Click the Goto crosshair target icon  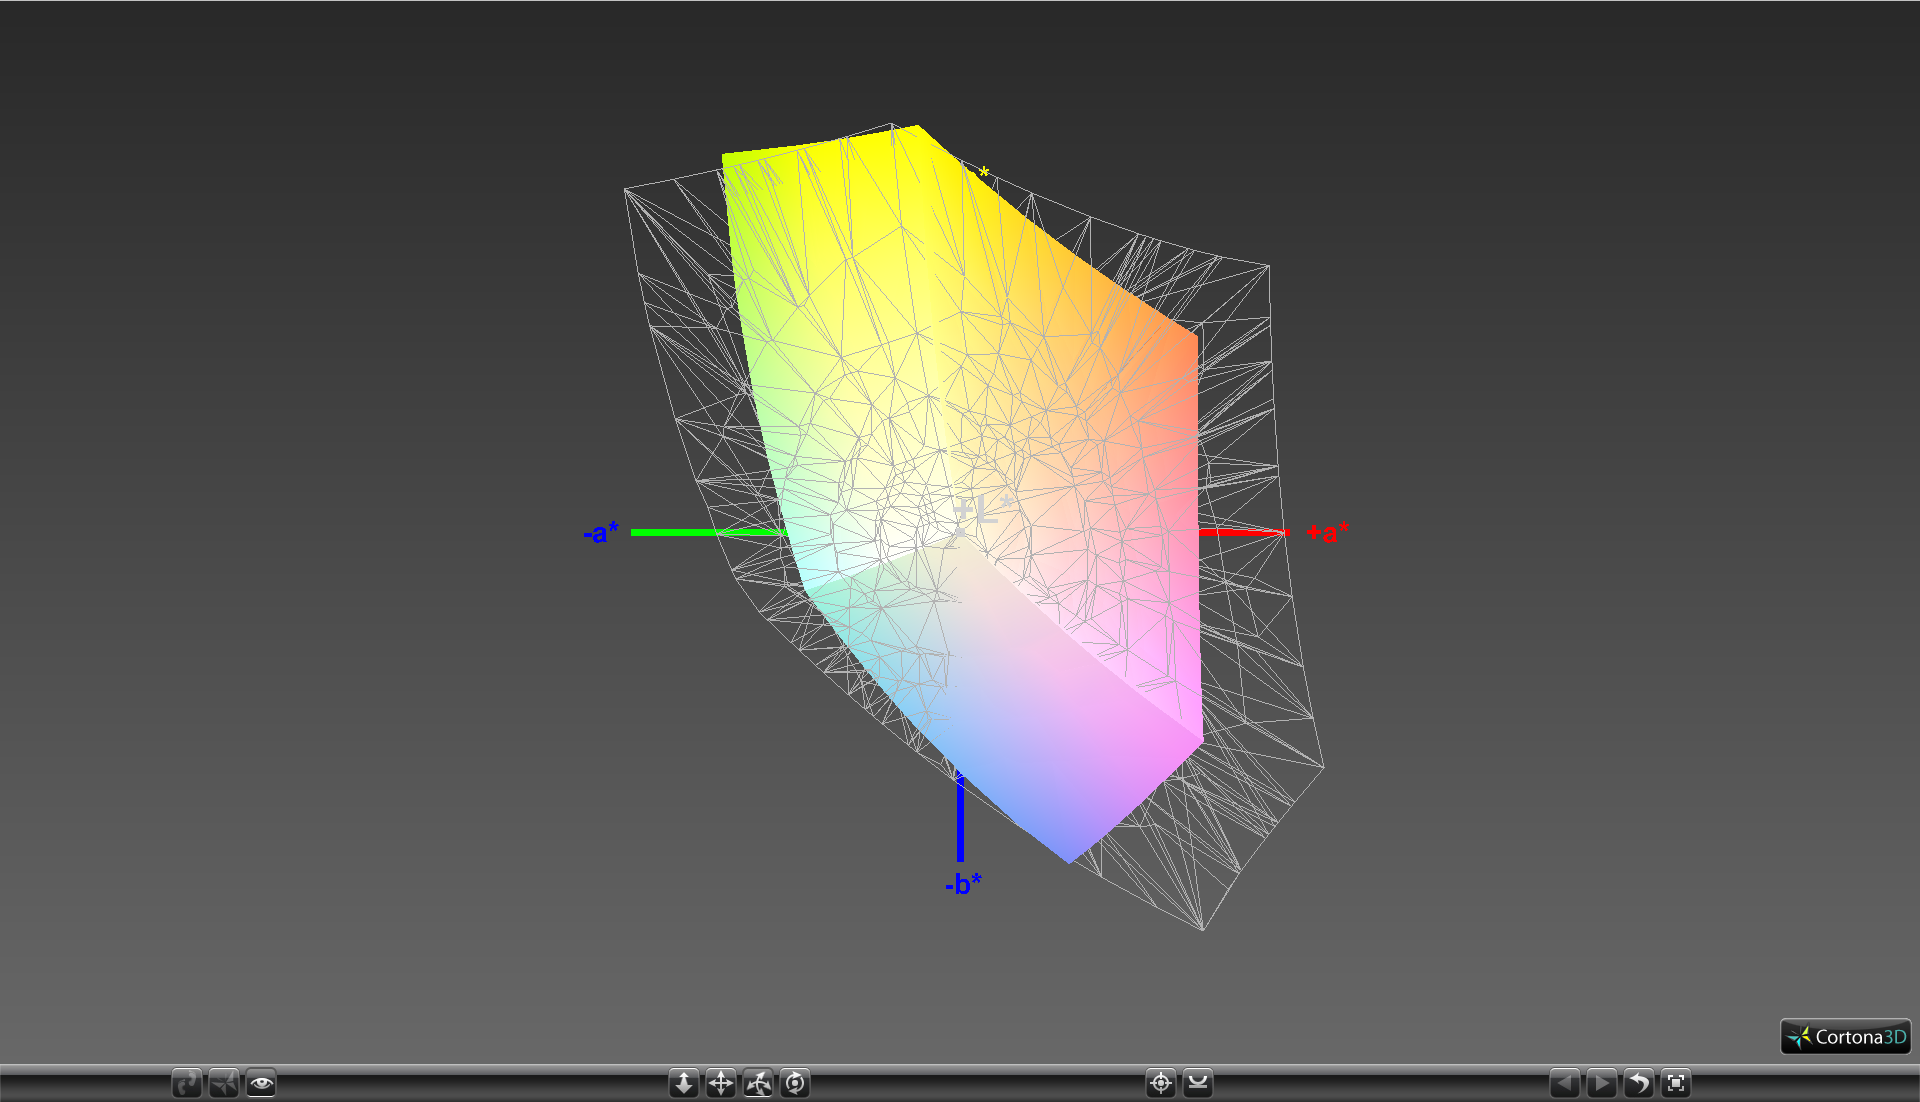pos(1160,1083)
